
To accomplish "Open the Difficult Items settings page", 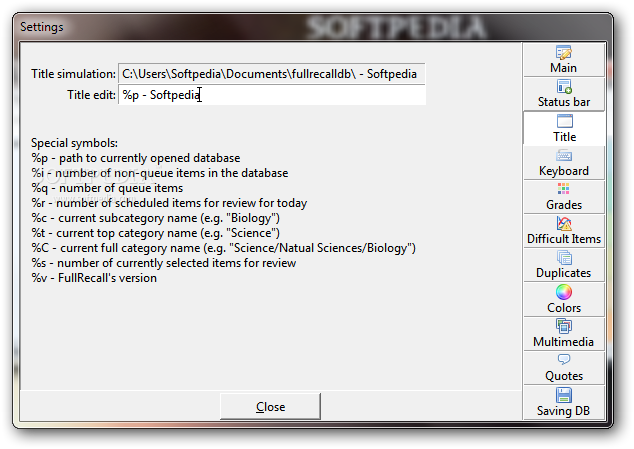I will (x=564, y=231).
